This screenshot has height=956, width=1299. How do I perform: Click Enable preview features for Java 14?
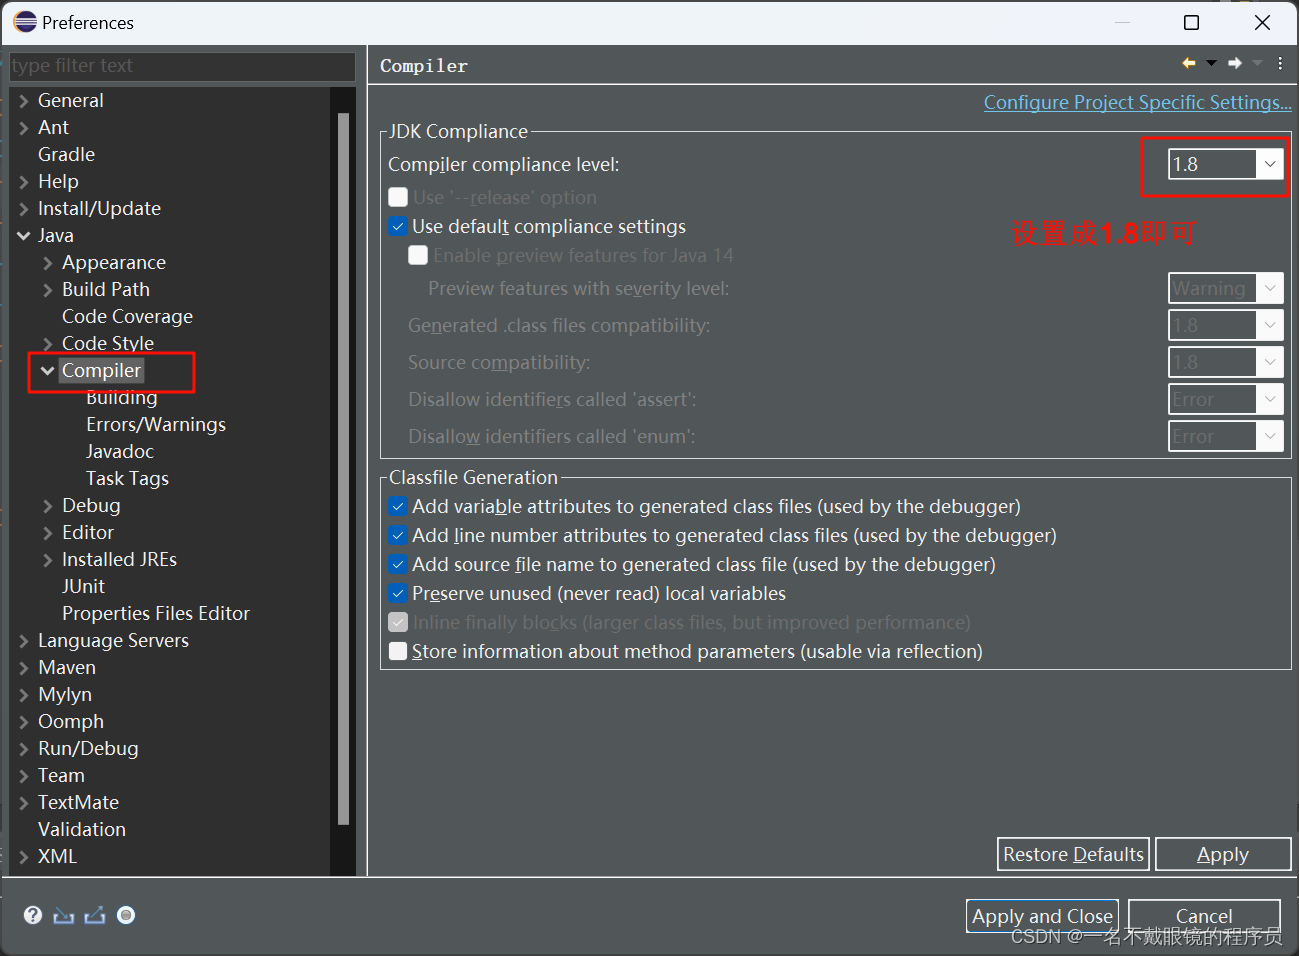tap(418, 255)
